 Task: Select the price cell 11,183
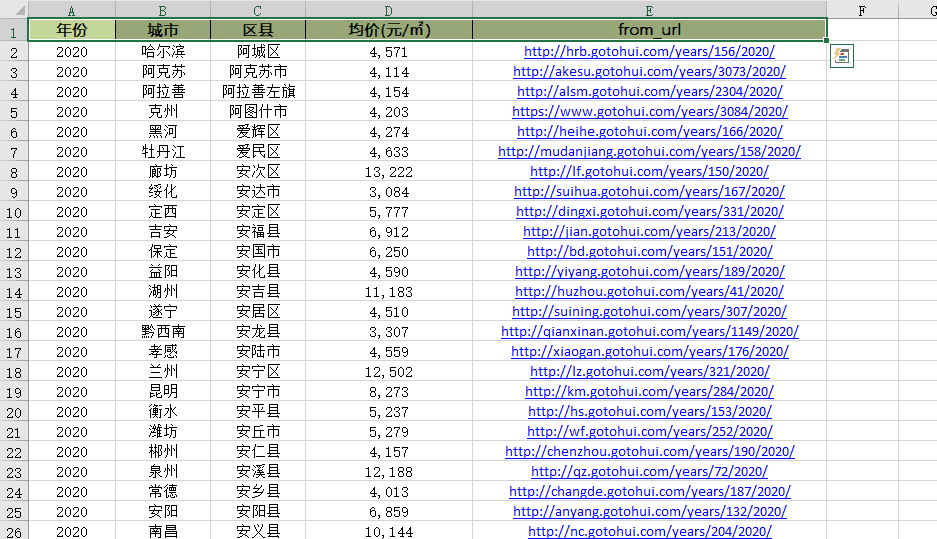point(389,292)
